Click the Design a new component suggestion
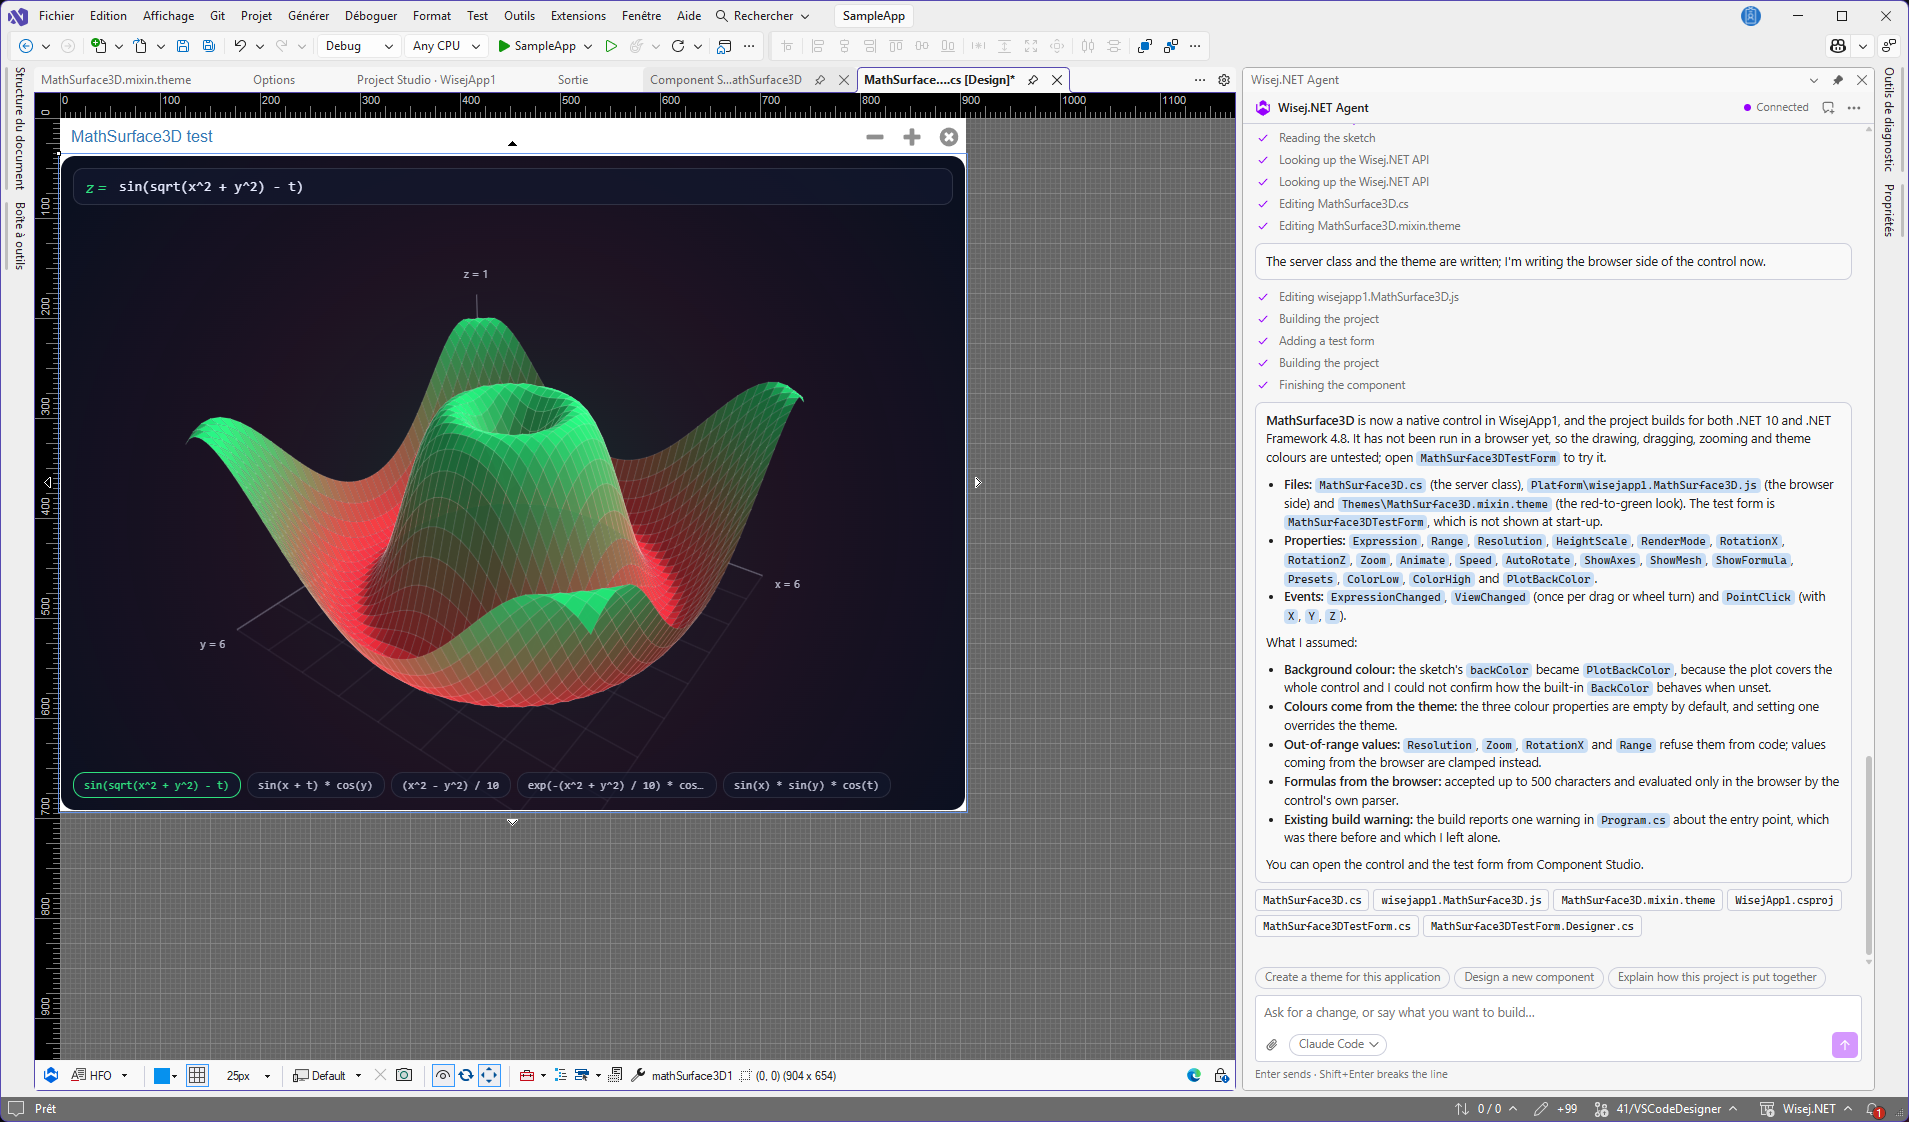 click(x=1529, y=977)
